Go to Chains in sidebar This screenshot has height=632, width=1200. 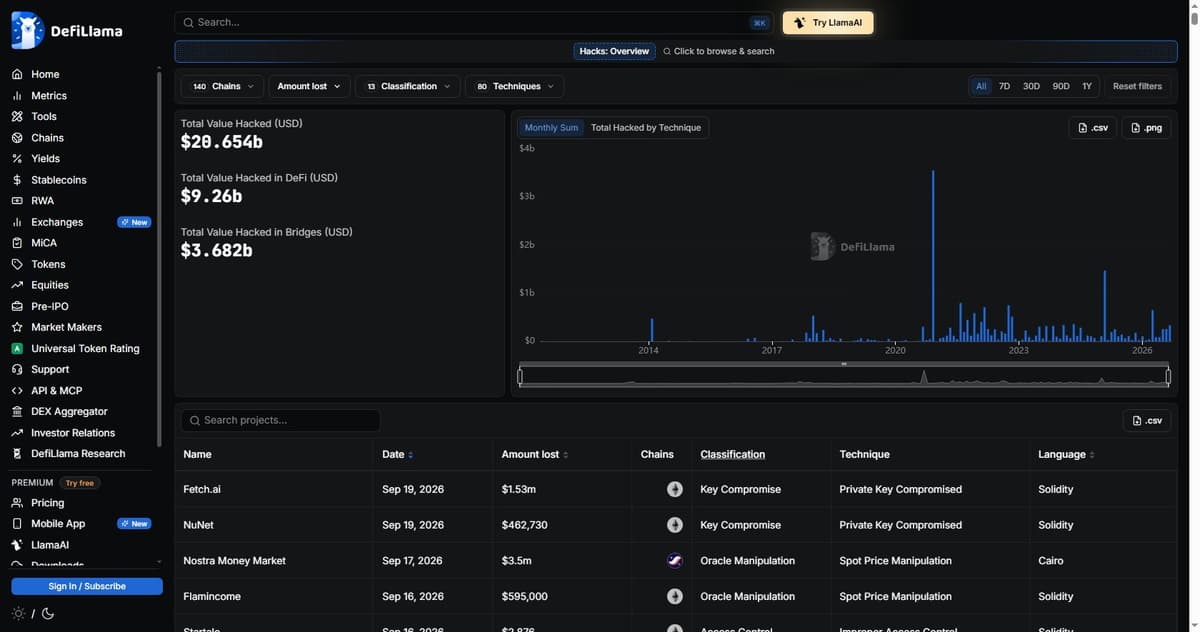tap(47, 138)
